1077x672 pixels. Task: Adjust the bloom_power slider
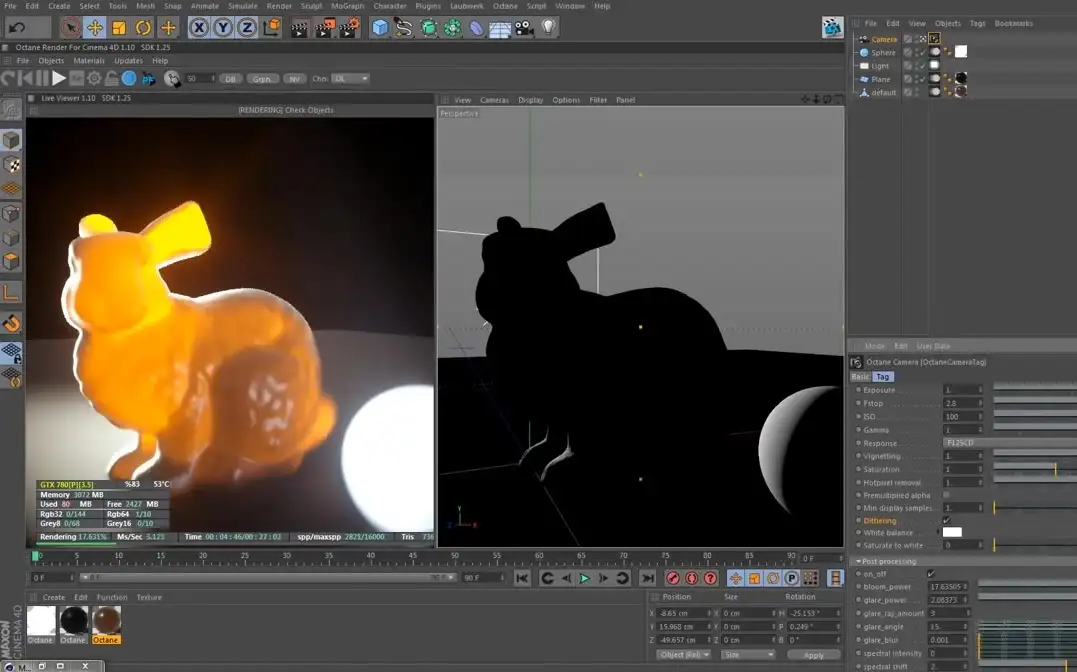point(1027,586)
